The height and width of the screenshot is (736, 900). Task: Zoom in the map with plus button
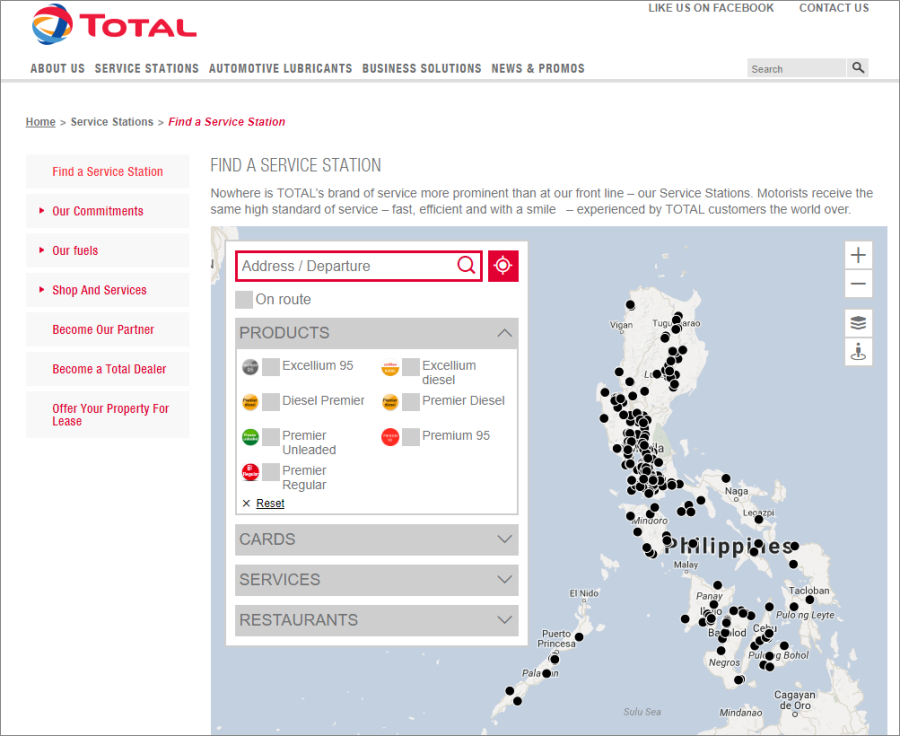[858, 255]
